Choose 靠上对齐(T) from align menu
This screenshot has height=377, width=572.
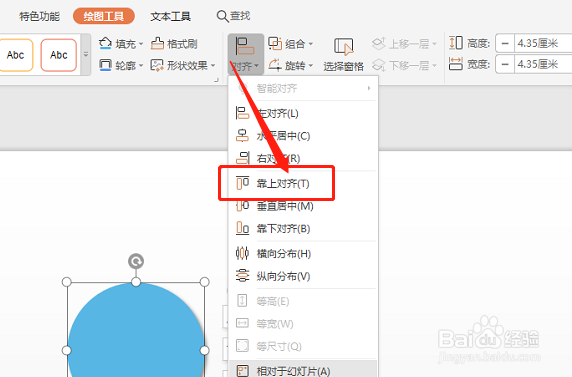tap(304, 183)
